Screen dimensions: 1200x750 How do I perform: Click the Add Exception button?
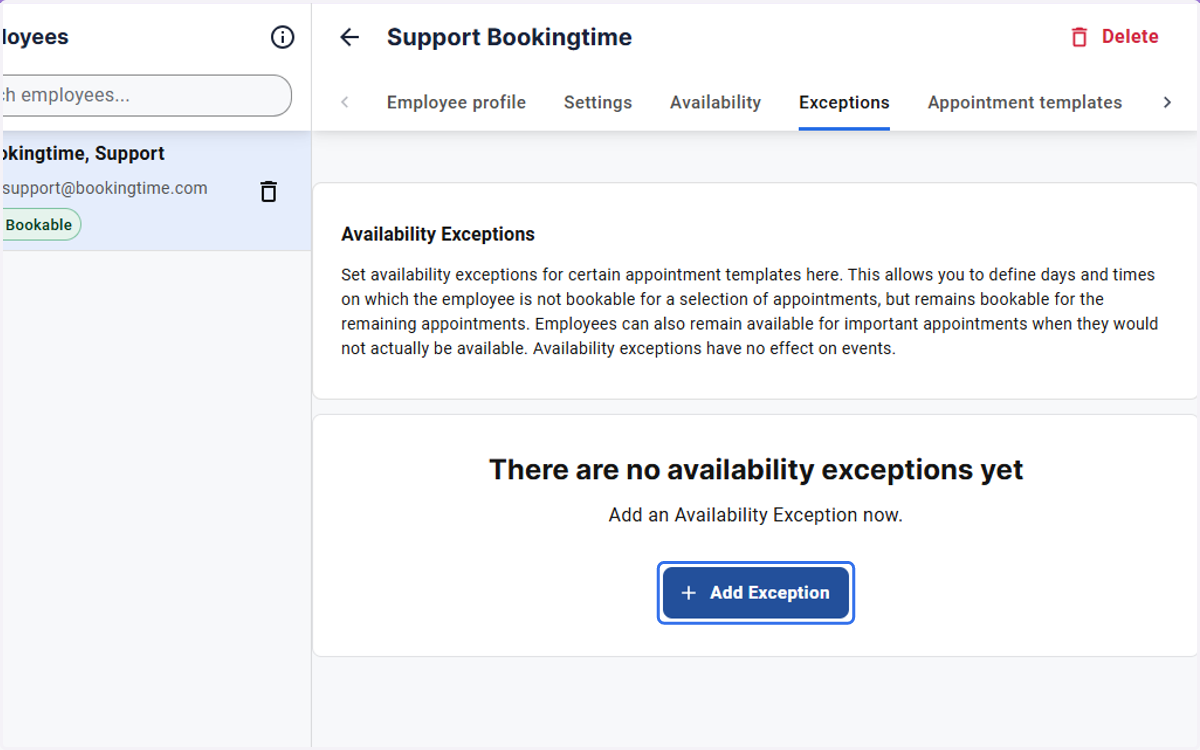pyautogui.click(x=756, y=593)
